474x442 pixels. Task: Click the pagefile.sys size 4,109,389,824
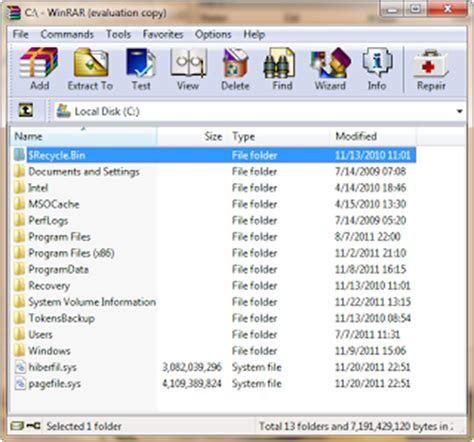click(x=192, y=383)
